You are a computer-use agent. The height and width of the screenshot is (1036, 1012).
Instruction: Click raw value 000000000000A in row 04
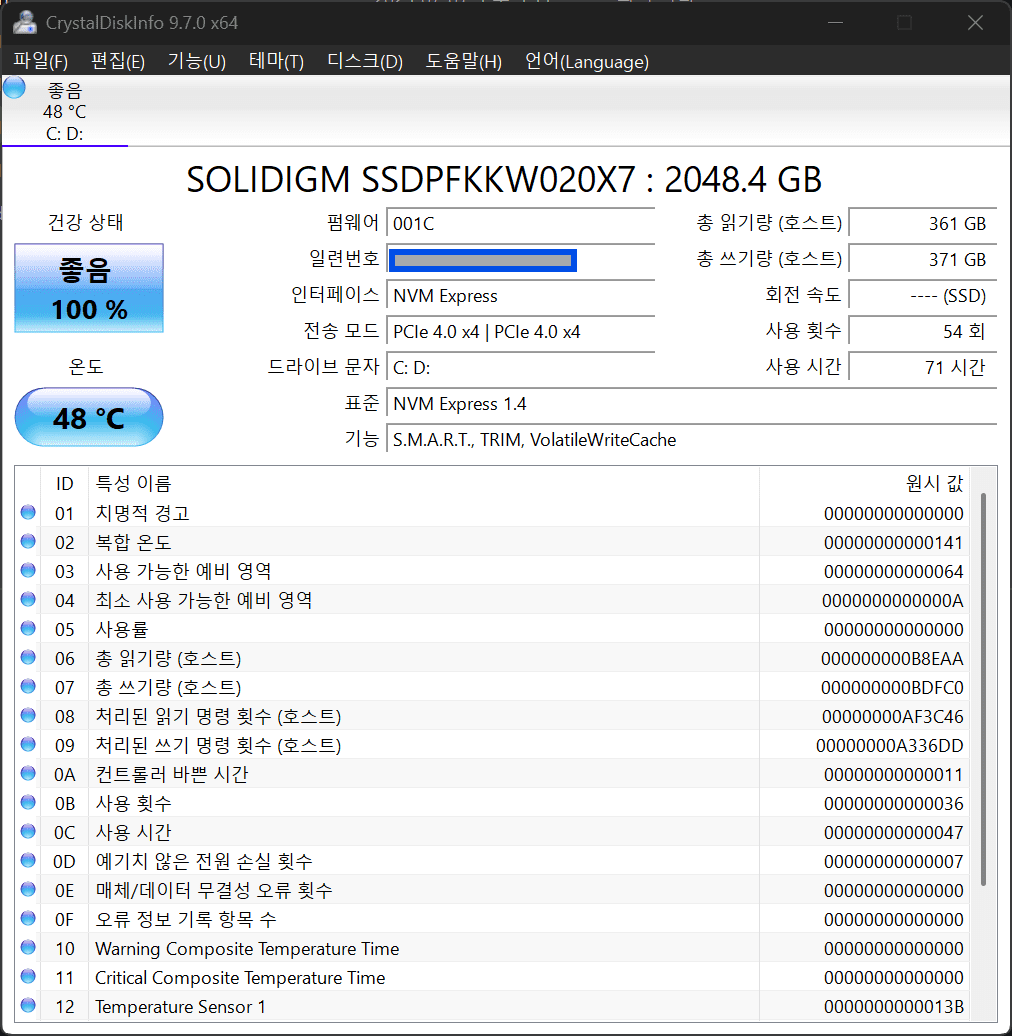click(x=892, y=601)
